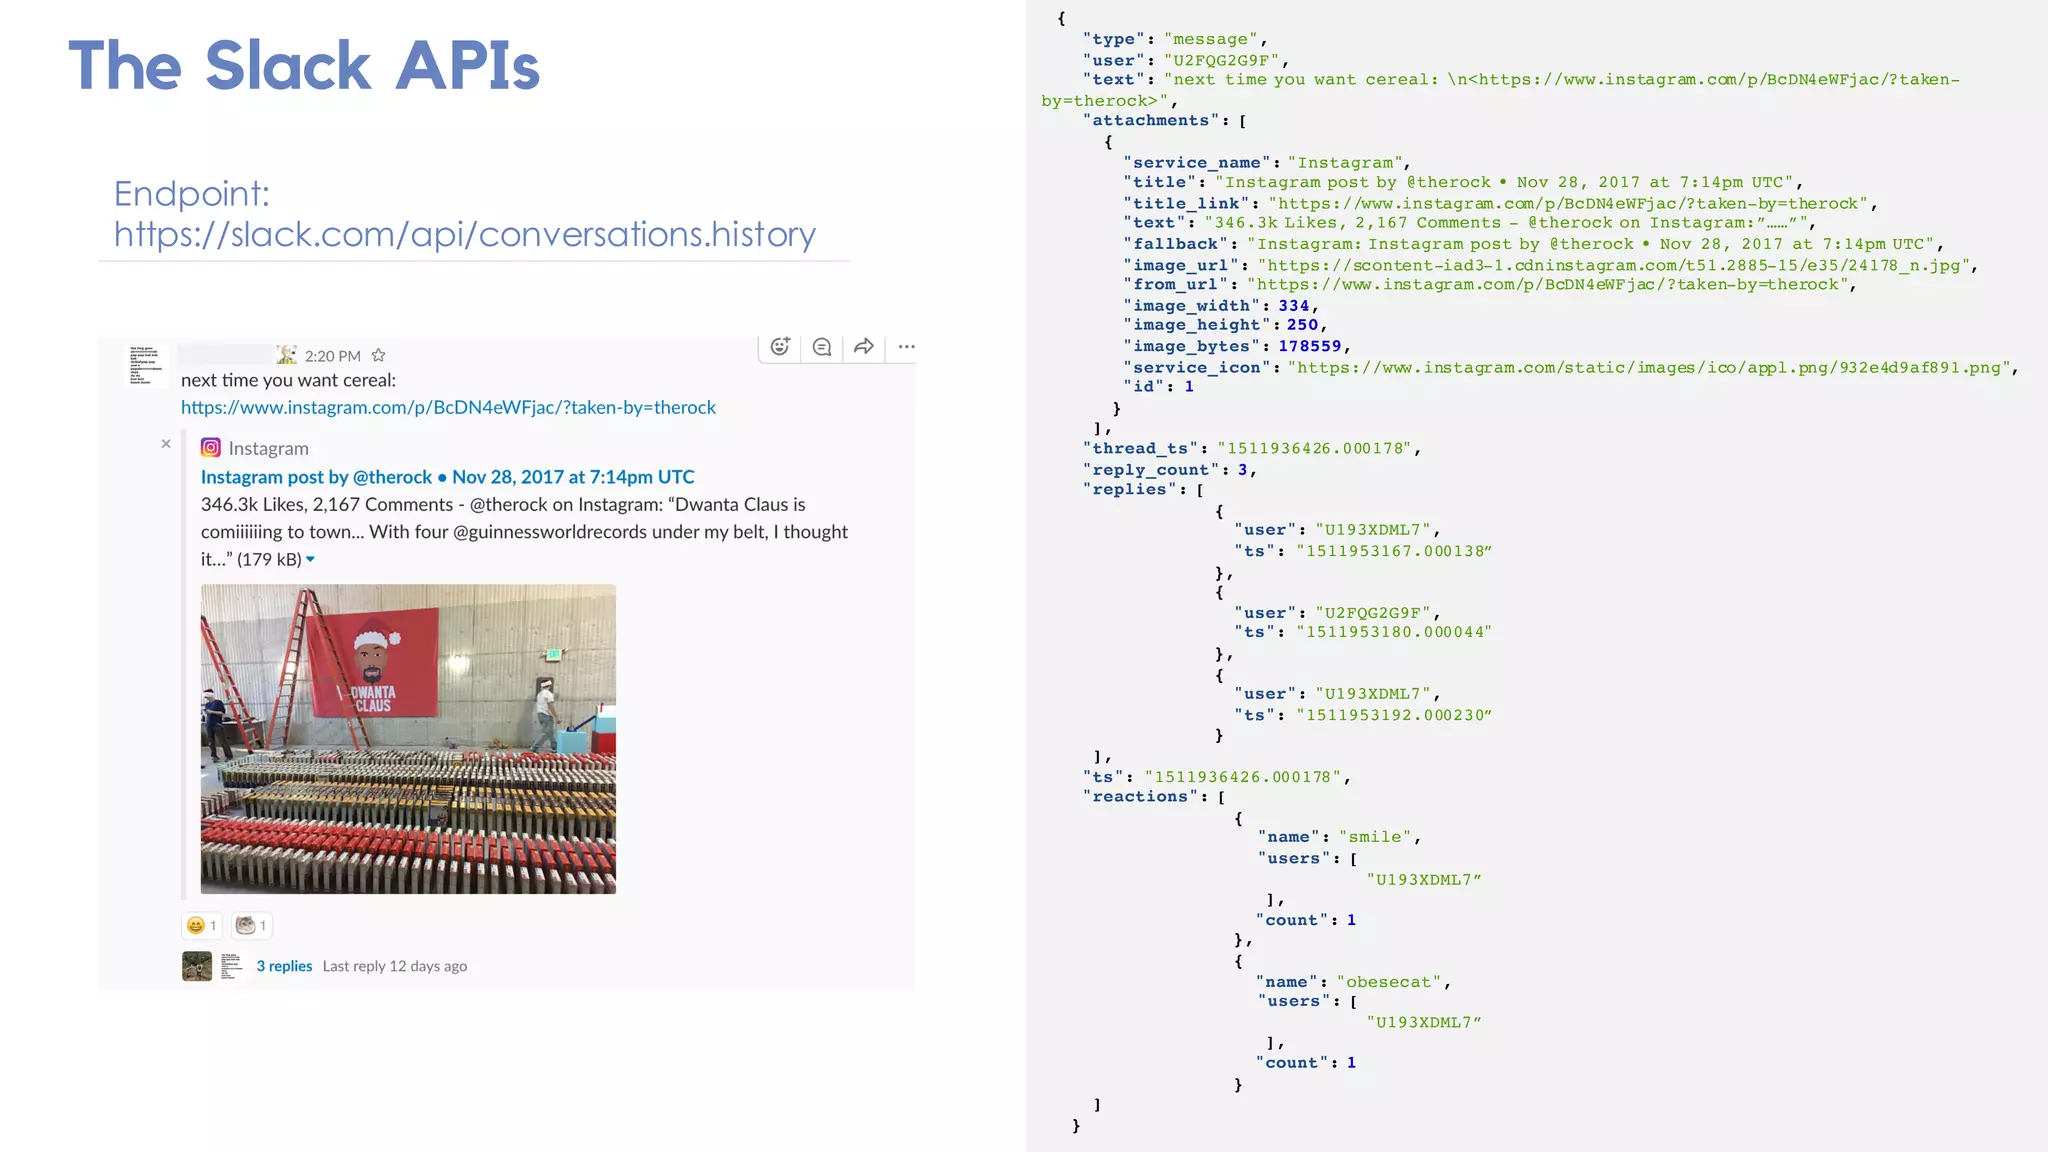Click the "from_url" key in JSON
The height and width of the screenshot is (1152, 2048).
tap(1176, 284)
